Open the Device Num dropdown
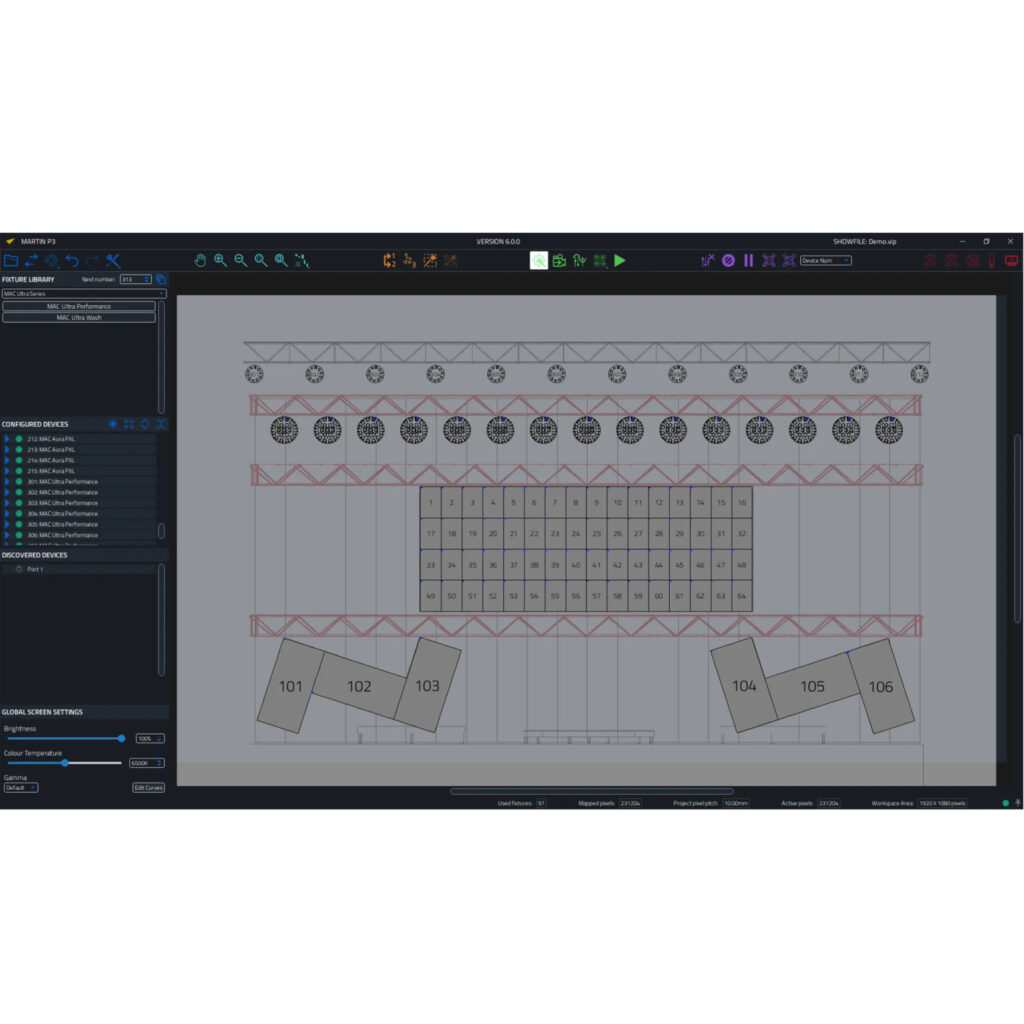 coord(825,260)
